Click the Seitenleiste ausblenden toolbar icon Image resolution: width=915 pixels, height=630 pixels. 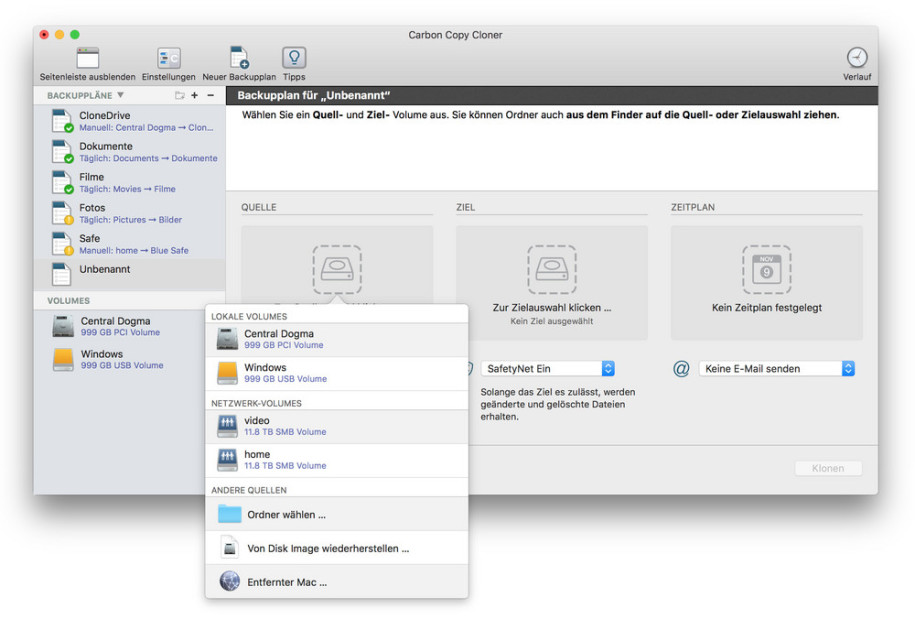[88, 58]
